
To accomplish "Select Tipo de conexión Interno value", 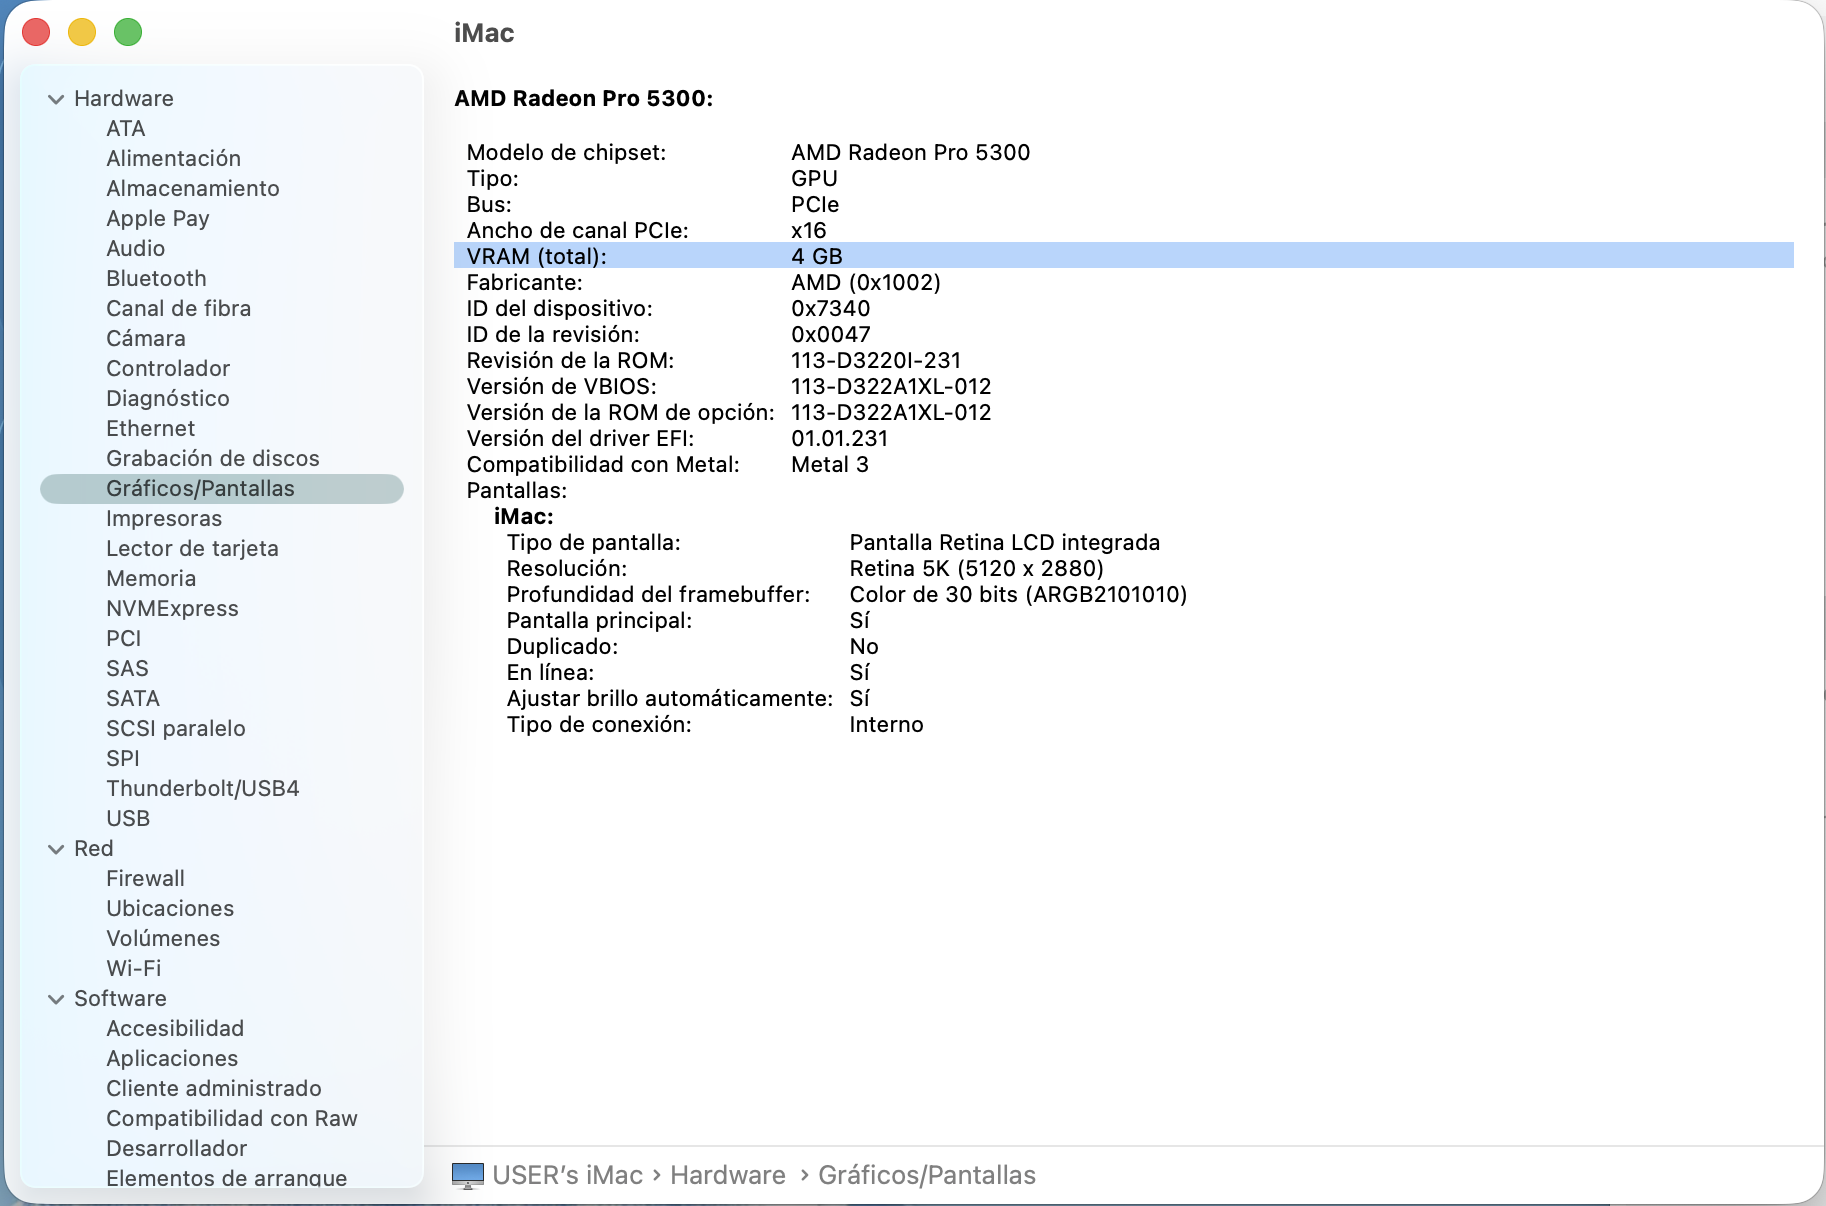I will point(887,724).
